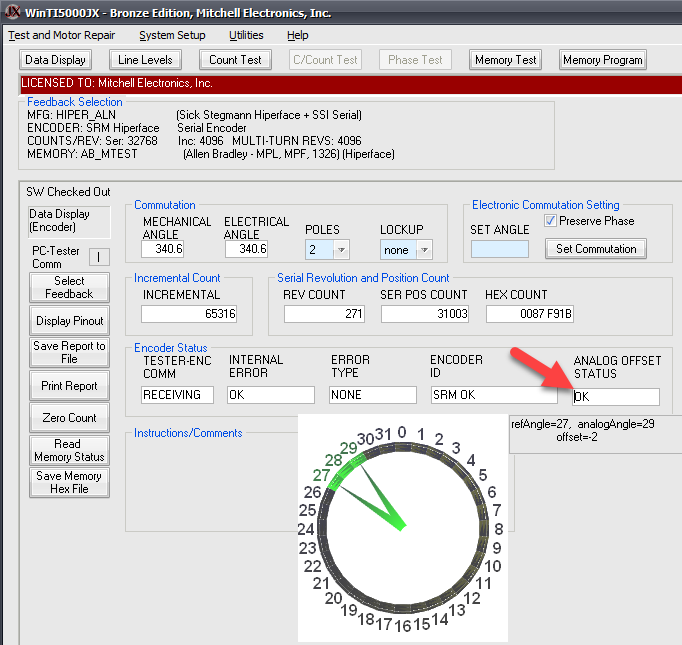Open Memory Program function
The image size is (682, 645).
point(603,60)
